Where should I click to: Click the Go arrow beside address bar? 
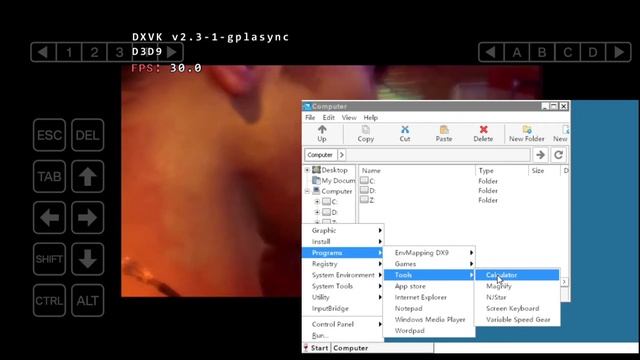pyautogui.click(x=540, y=155)
